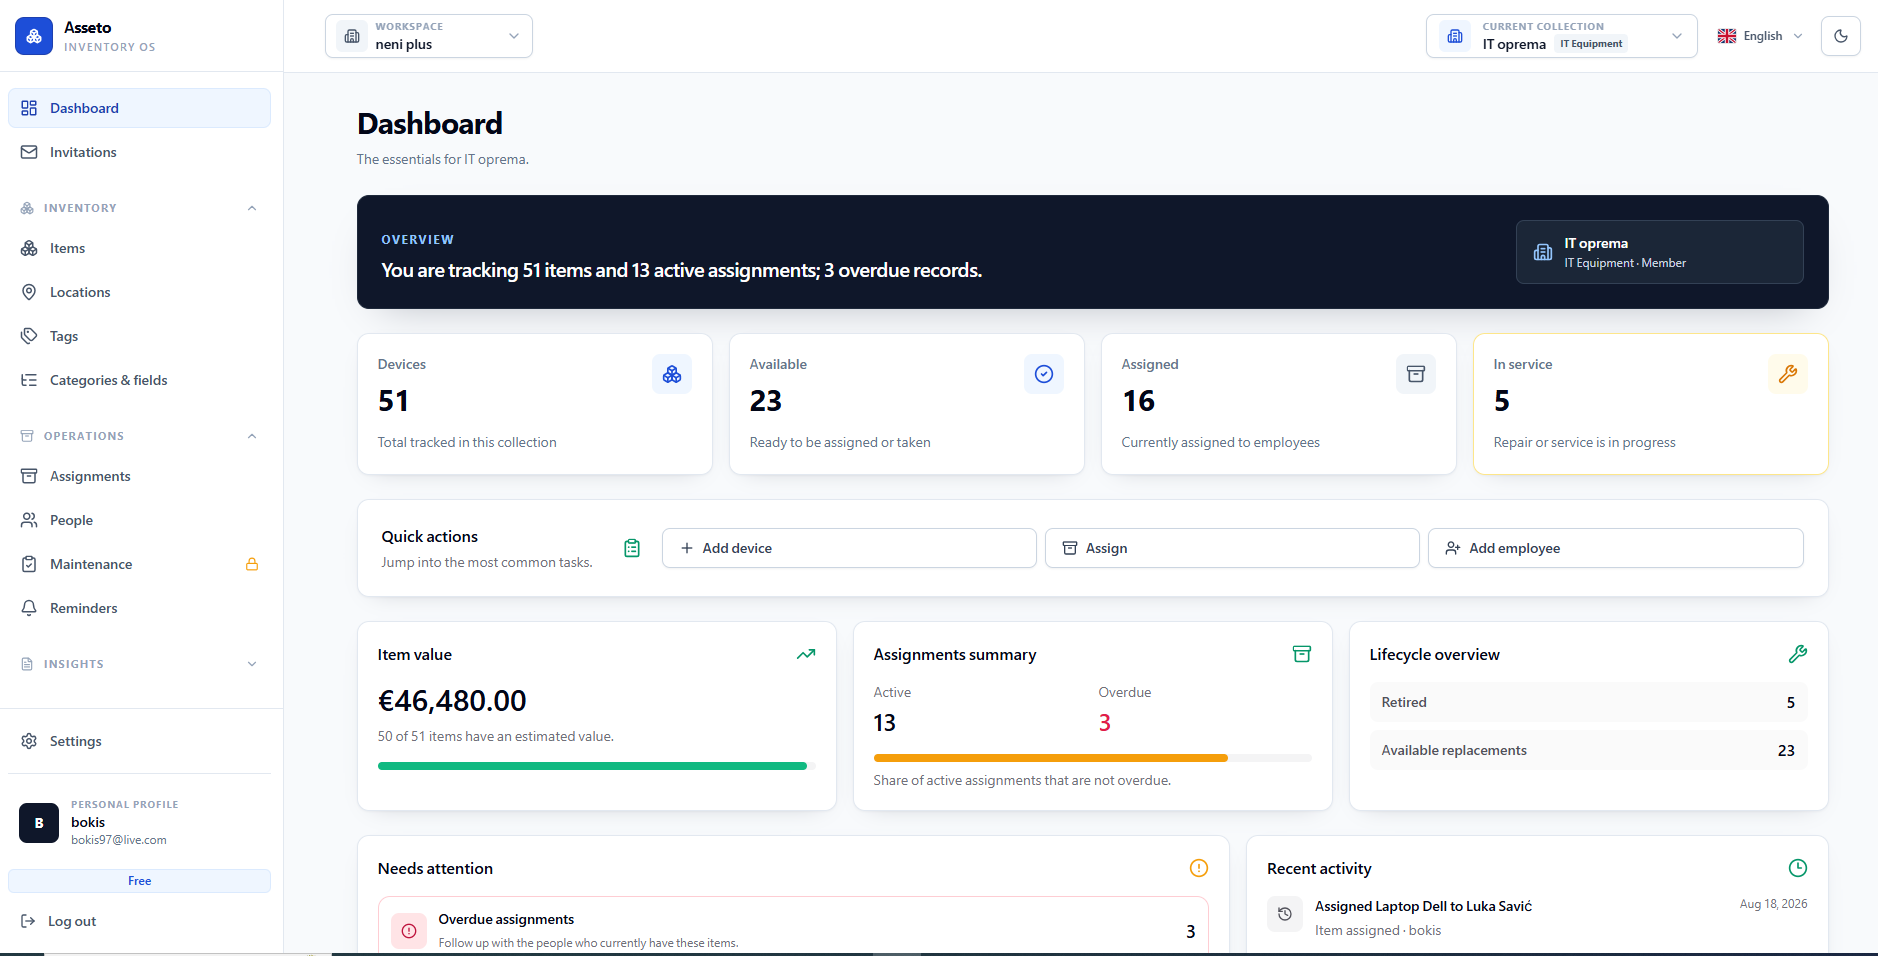Click the Assignments summary archive icon
Image resolution: width=1878 pixels, height=956 pixels.
pos(1302,654)
